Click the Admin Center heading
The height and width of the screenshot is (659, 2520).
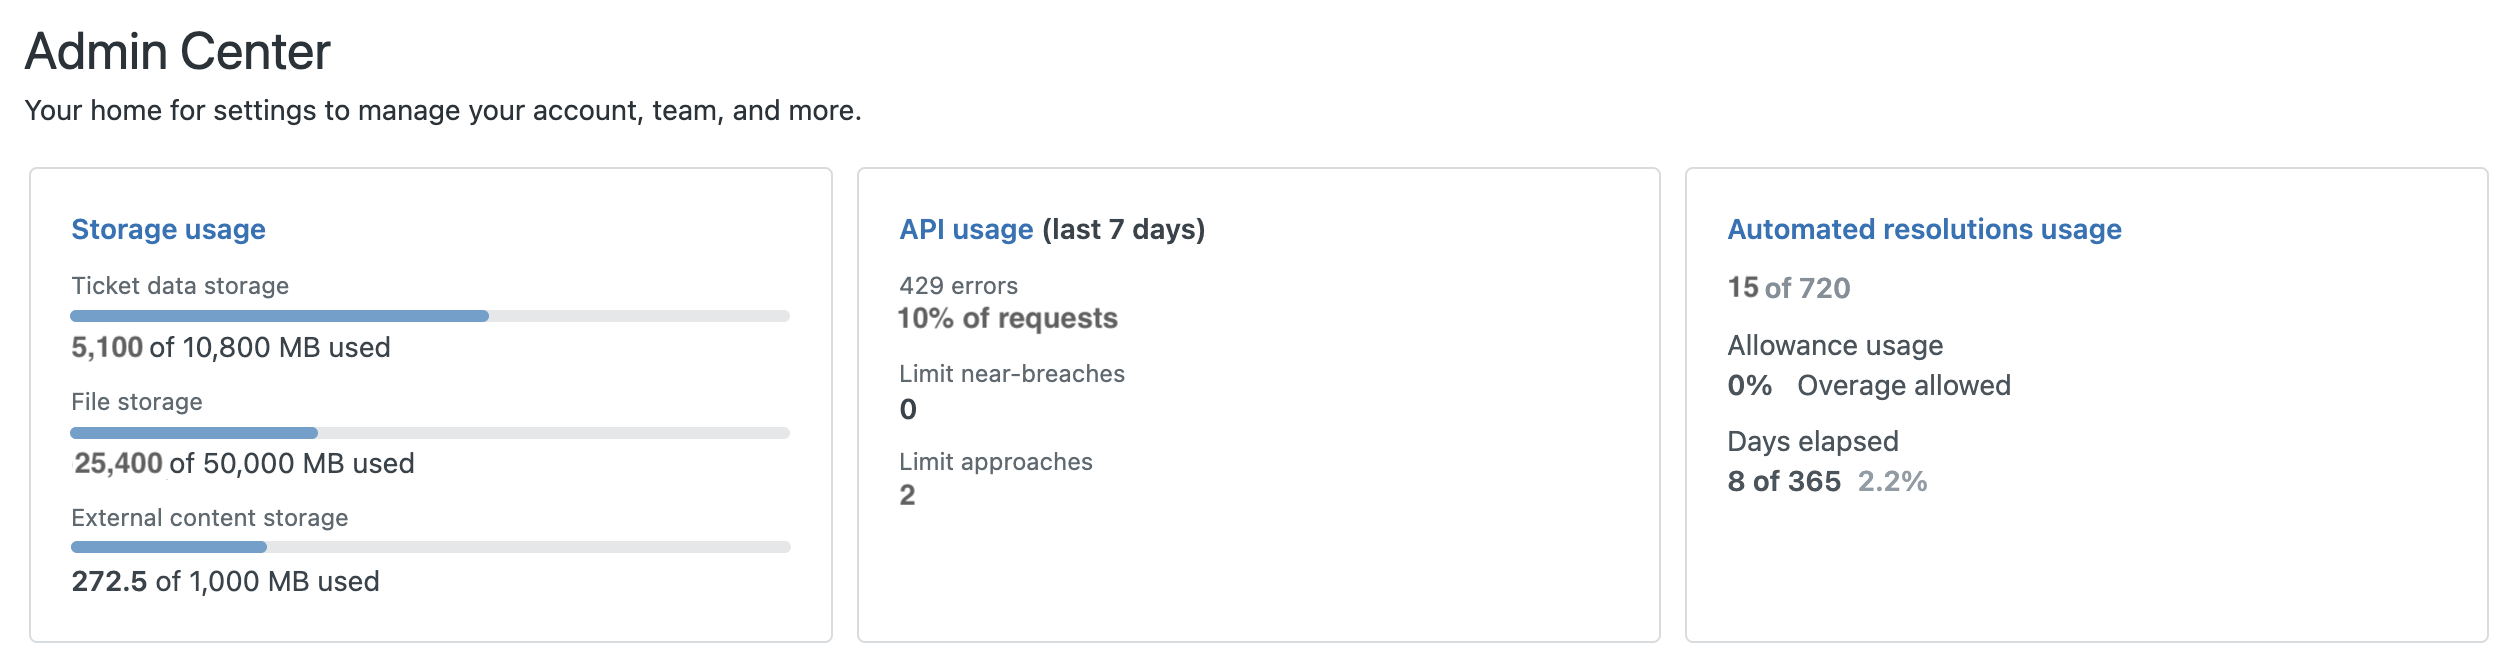[x=178, y=52]
